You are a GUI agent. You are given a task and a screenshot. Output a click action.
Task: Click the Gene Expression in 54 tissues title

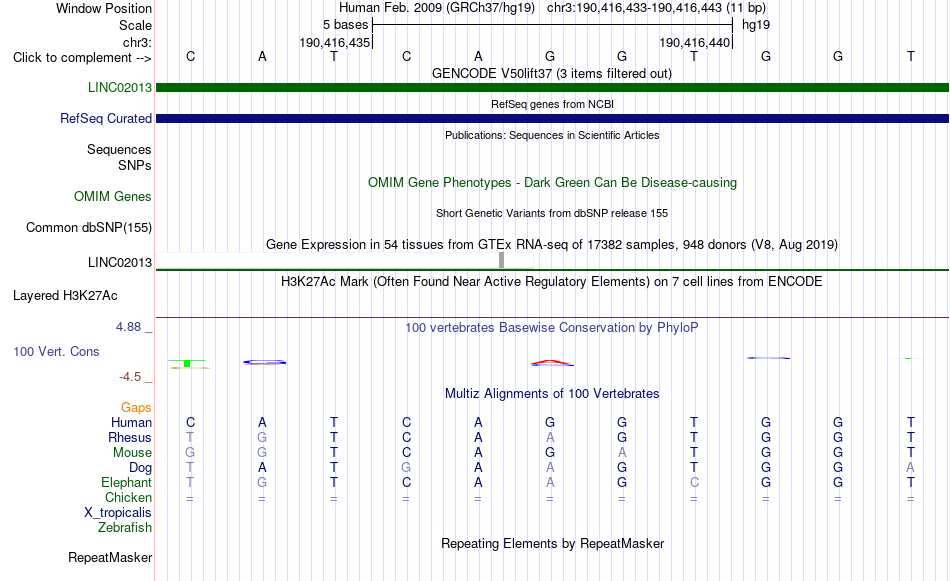click(x=552, y=245)
